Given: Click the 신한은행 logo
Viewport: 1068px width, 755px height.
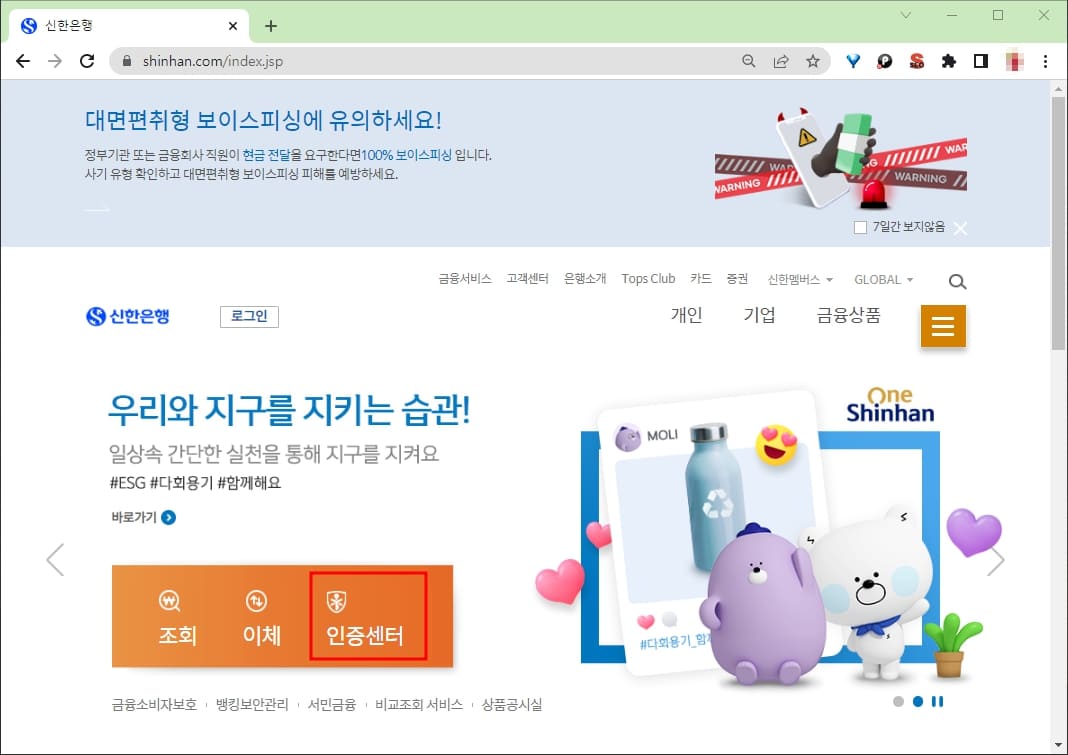Looking at the screenshot, I should (127, 316).
